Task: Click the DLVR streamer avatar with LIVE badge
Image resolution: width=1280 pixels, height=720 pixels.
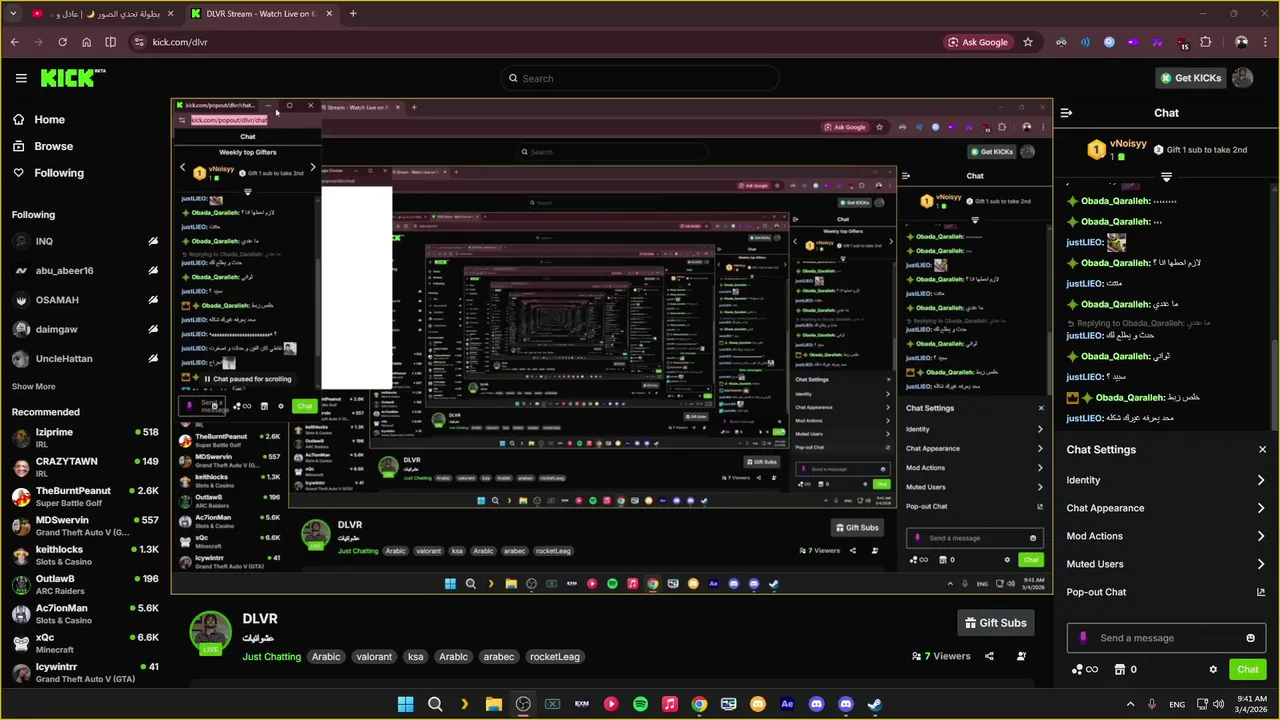Action: point(211,633)
